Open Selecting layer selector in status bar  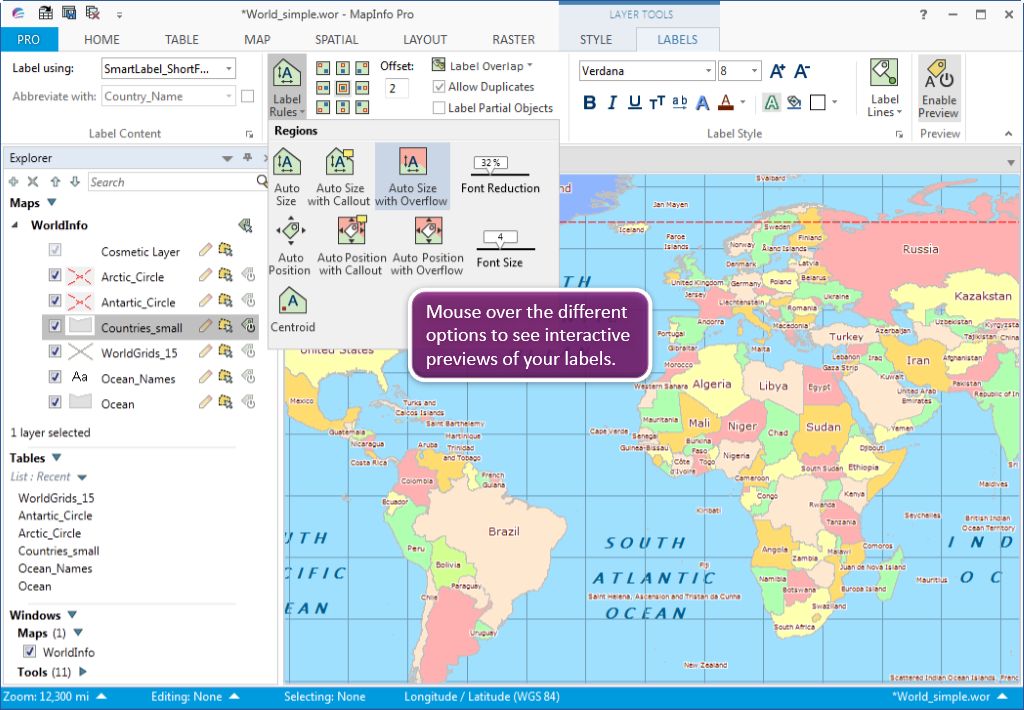click(x=325, y=697)
